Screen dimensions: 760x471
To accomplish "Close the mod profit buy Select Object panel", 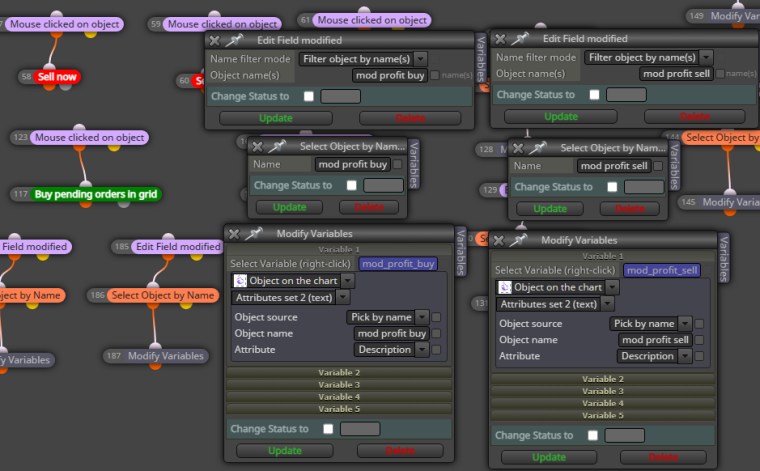I will 257,146.
